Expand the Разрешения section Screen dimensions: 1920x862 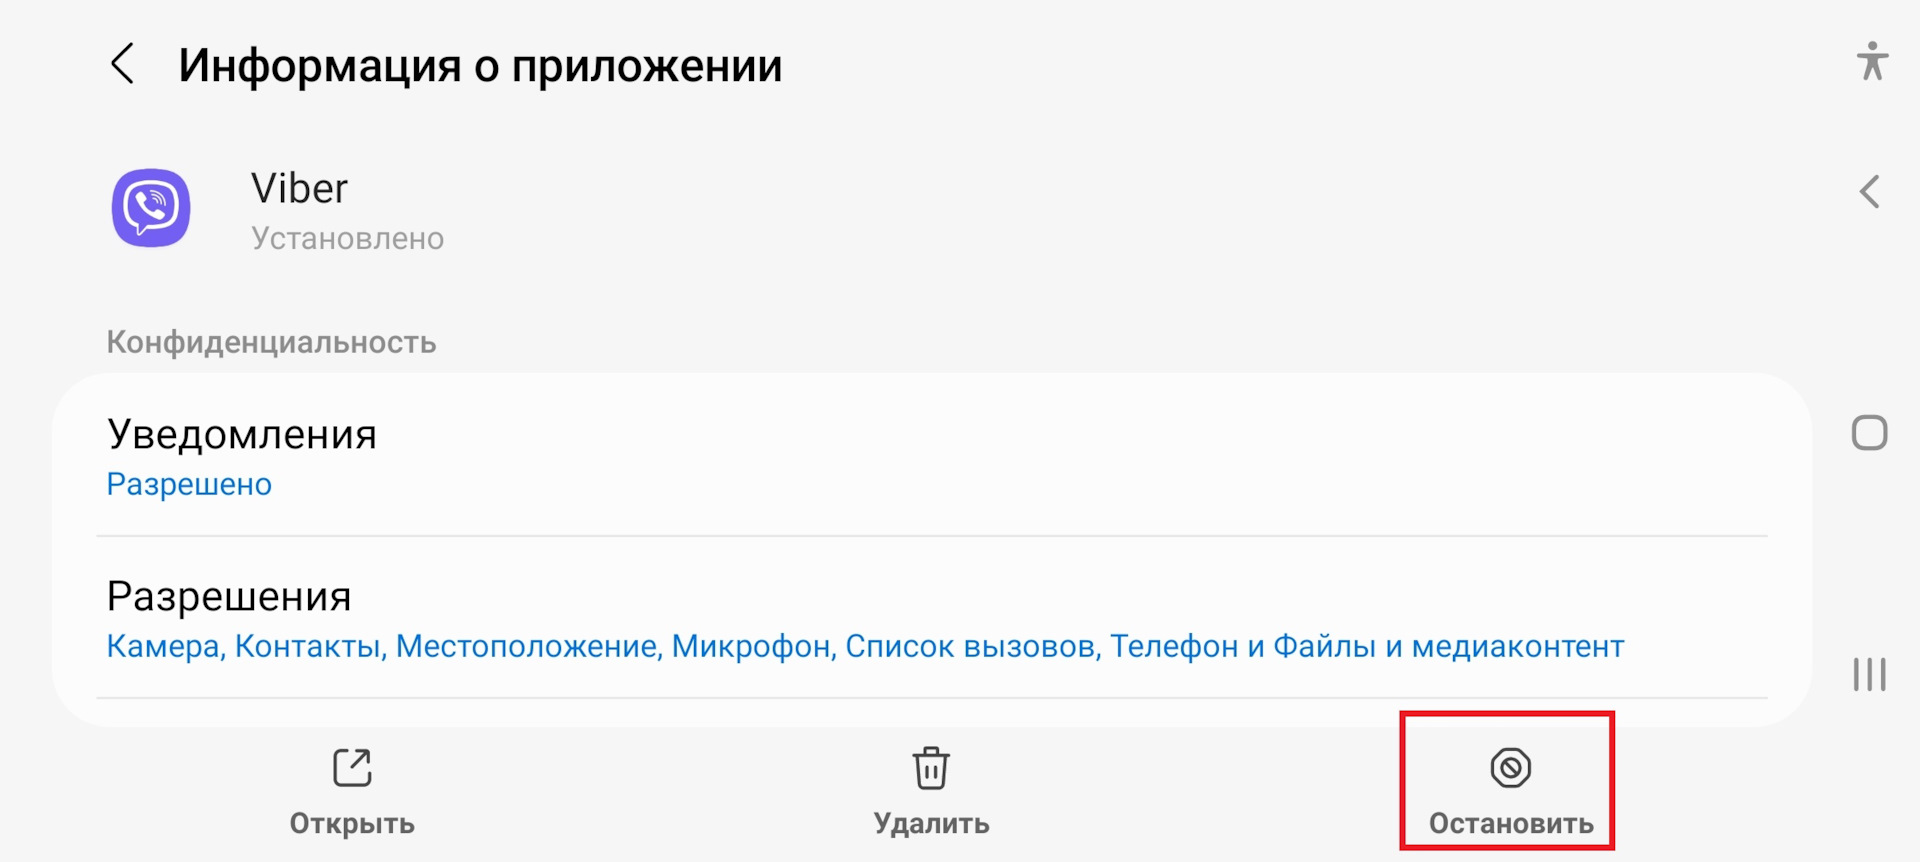point(228,596)
